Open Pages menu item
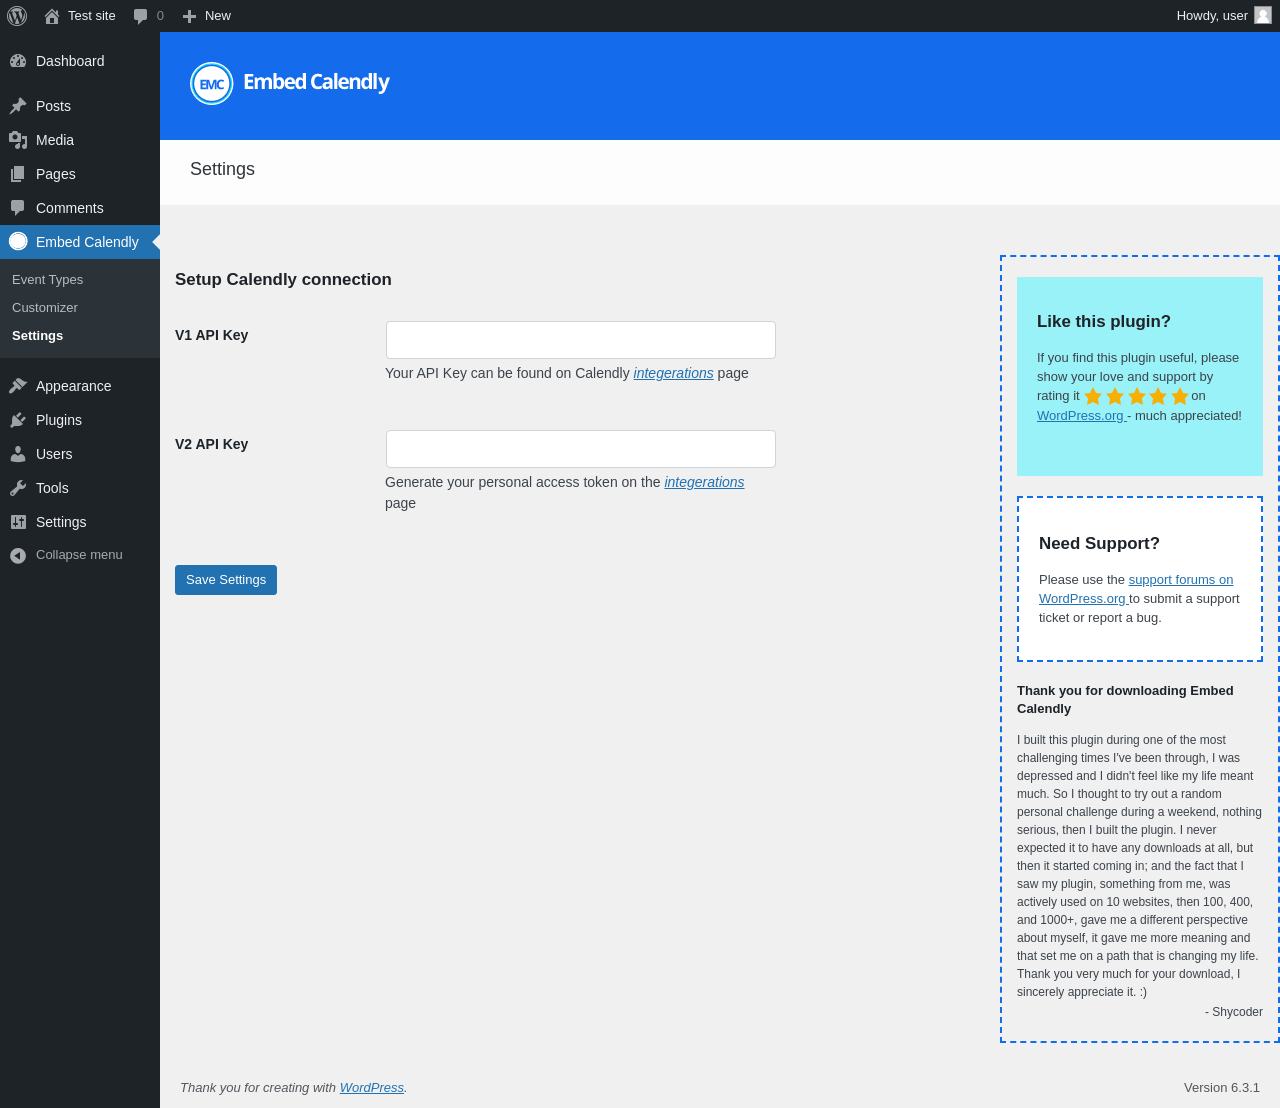The height and width of the screenshot is (1108, 1280). [80, 174]
